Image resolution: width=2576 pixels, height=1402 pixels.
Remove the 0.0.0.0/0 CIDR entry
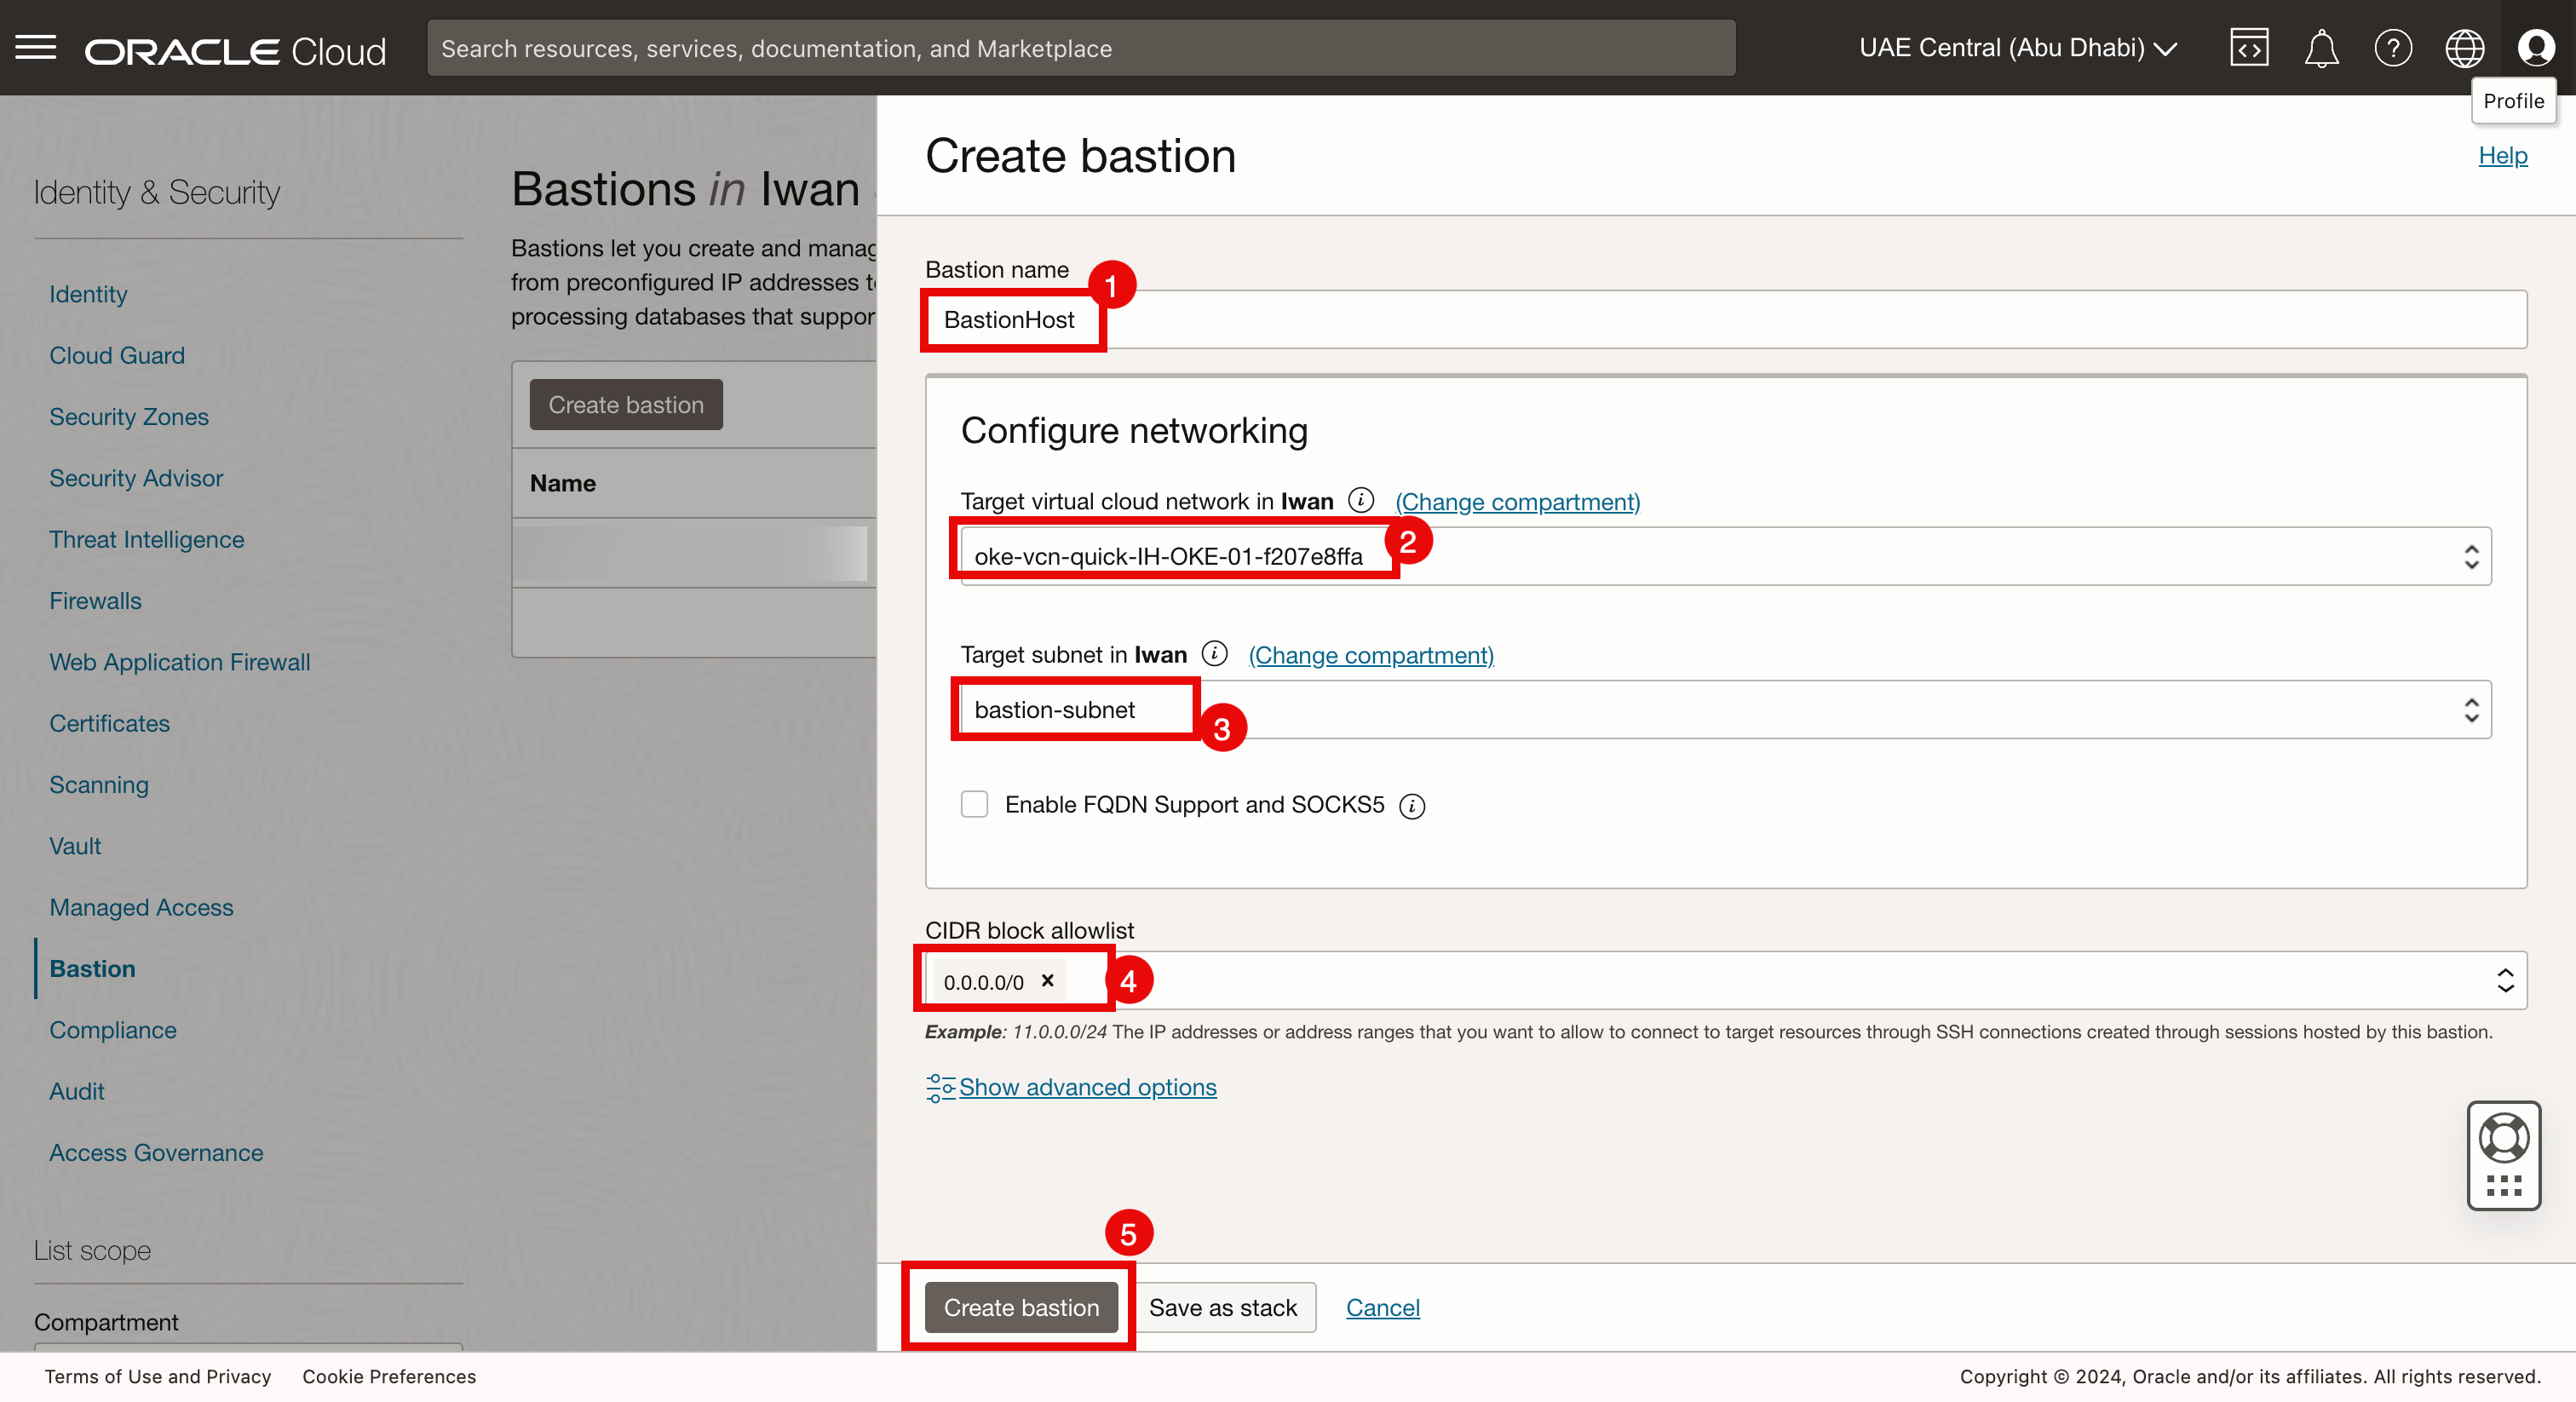pos(1047,981)
